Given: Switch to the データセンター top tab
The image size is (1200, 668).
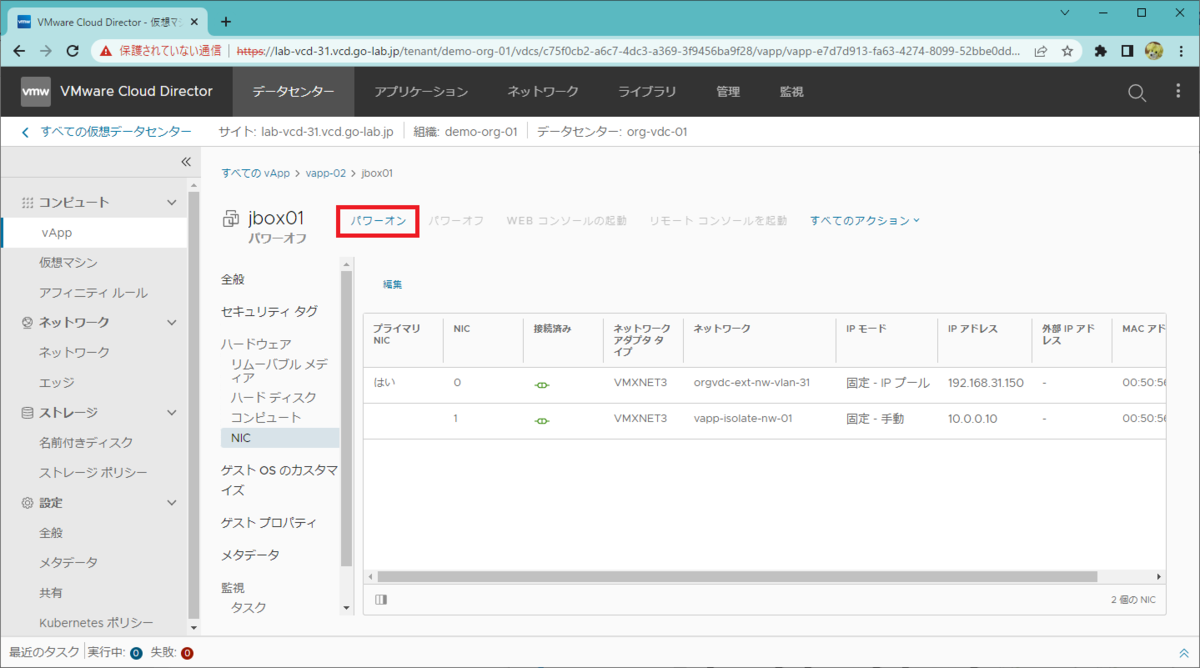Looking at the screenshot, I should point(293,92).
